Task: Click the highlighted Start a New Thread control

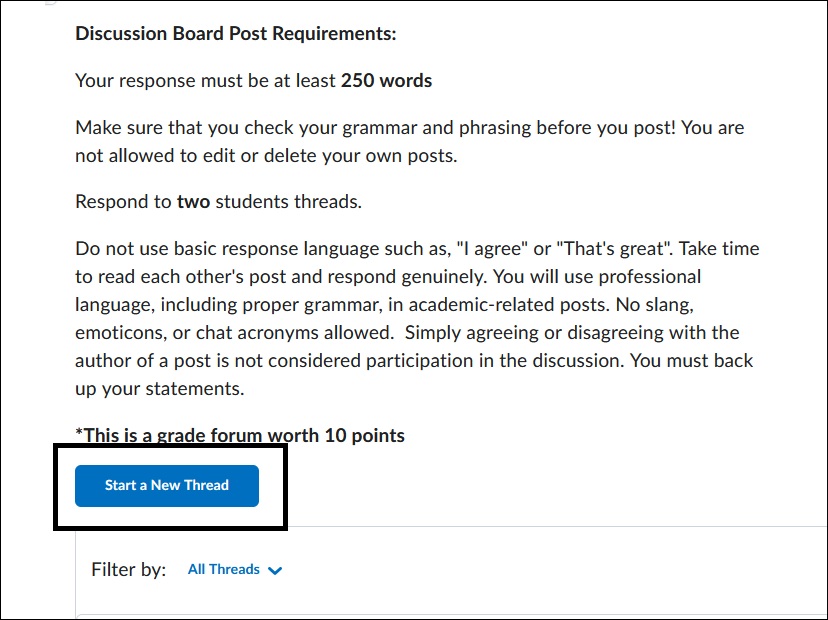Action: point(166,485)
